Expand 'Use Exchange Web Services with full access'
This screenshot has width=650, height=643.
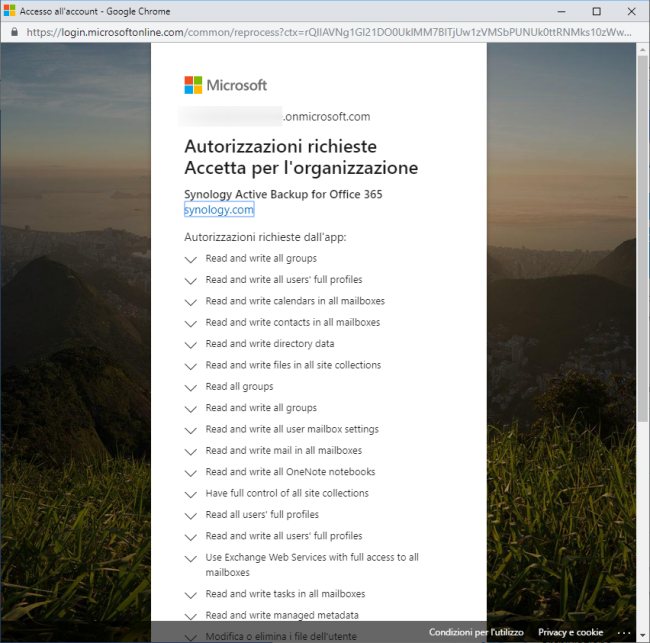click(x=191, y=558)
